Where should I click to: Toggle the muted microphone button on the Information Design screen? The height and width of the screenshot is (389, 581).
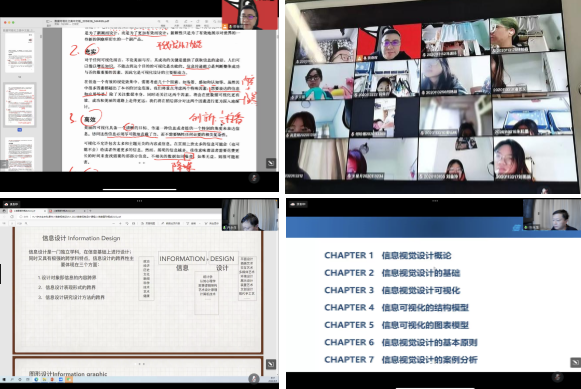coord(254,378)
